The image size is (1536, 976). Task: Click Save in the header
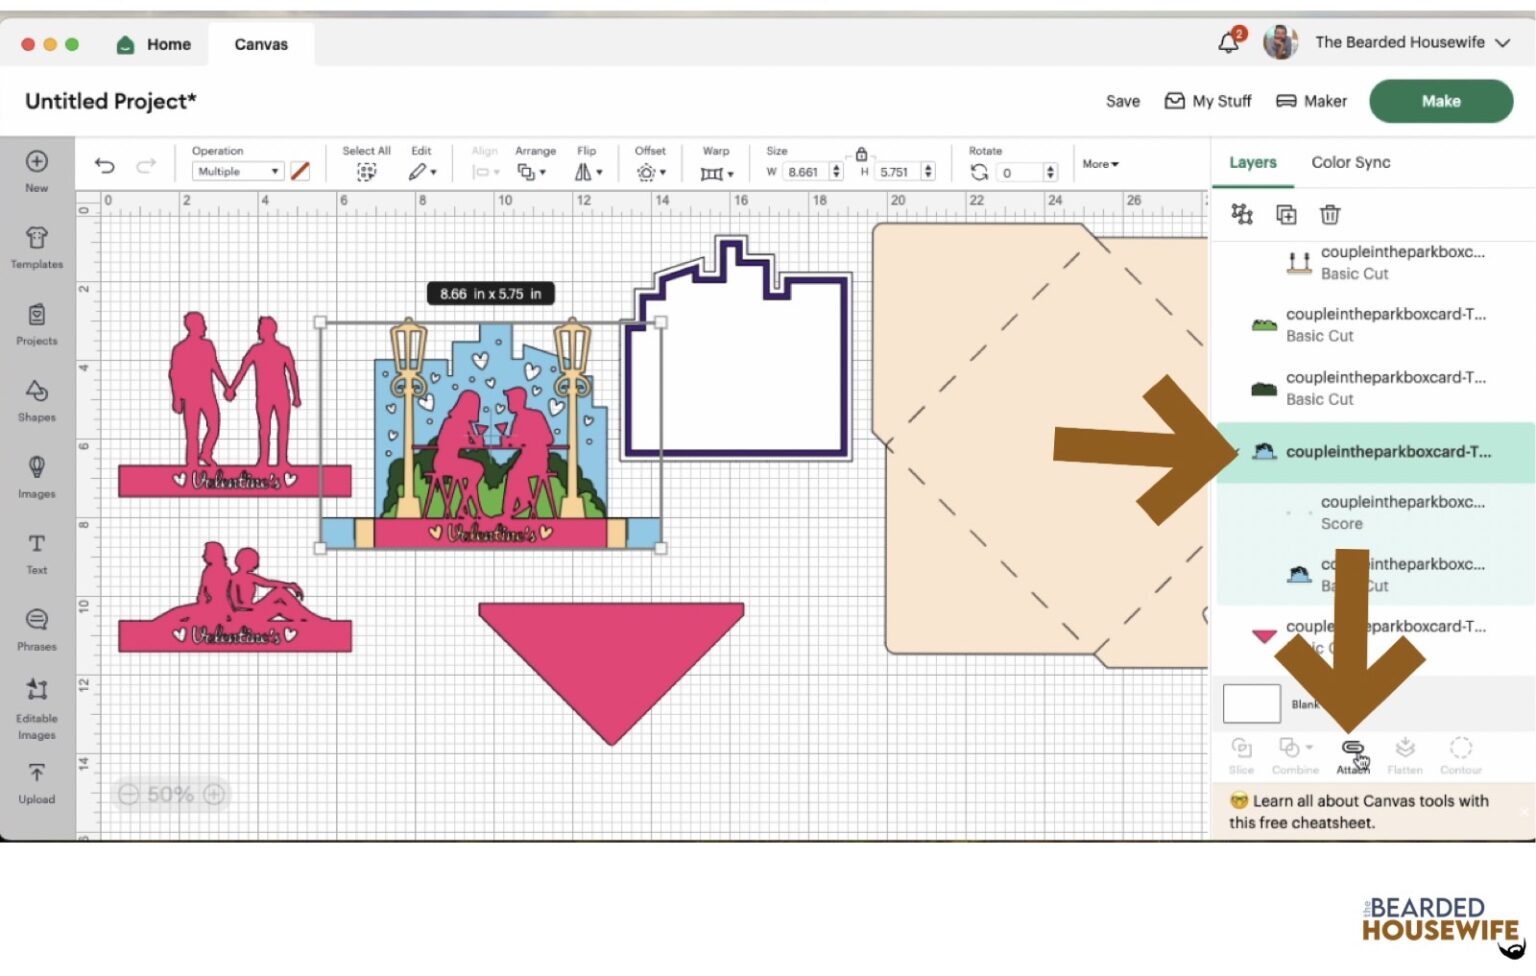click(x=1122, y=101)
